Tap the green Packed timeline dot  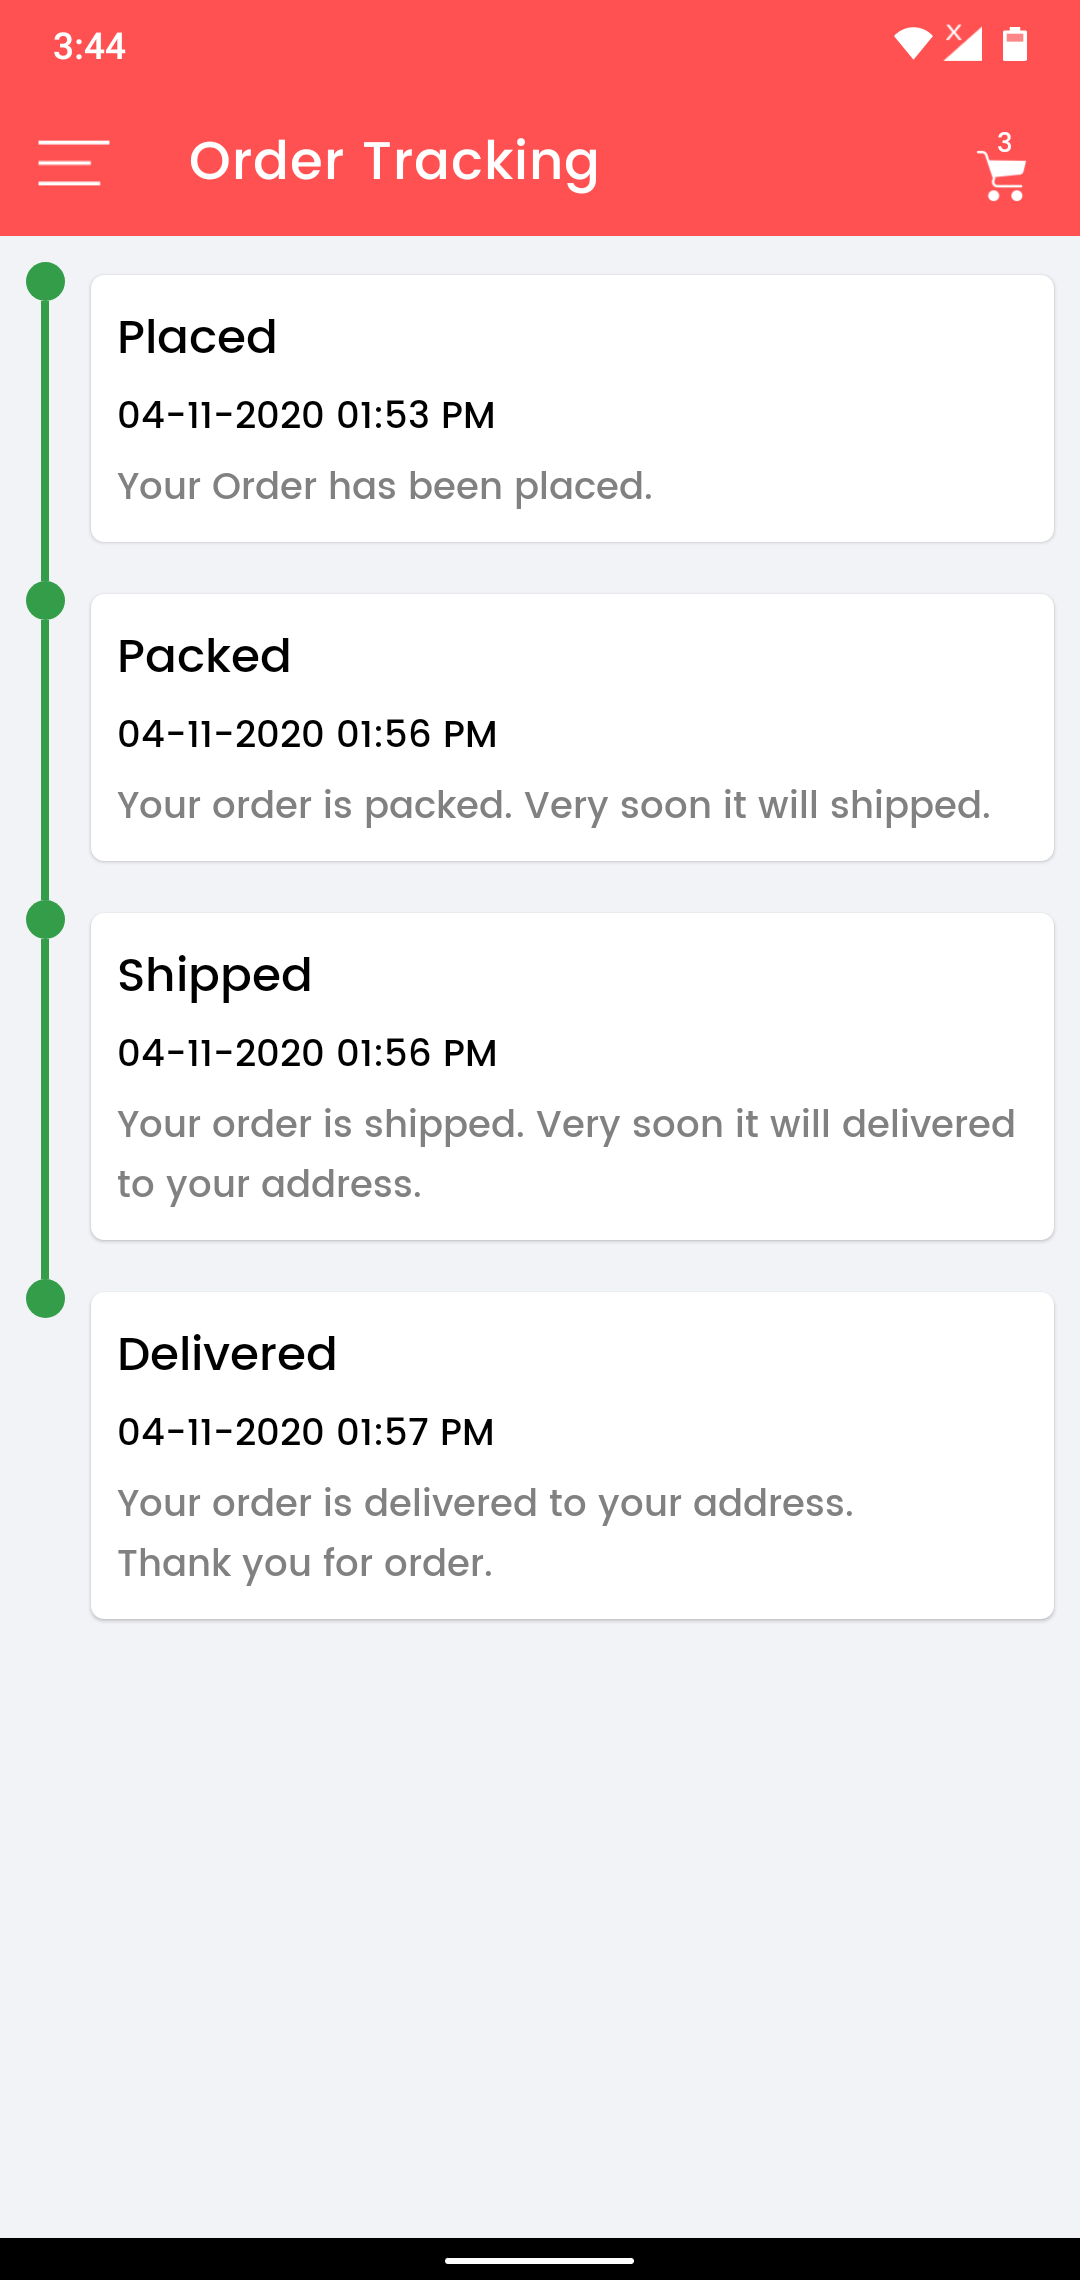pos(45,601)
